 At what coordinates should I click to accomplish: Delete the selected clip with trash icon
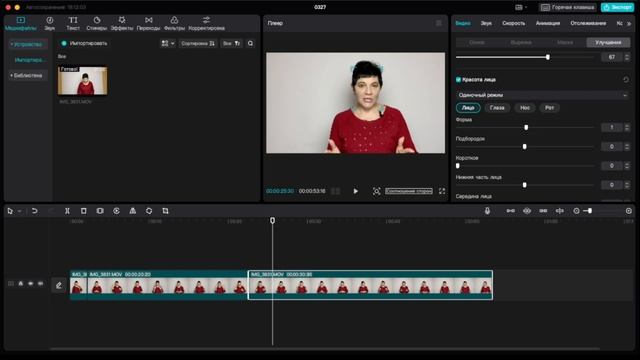[84, 211]
